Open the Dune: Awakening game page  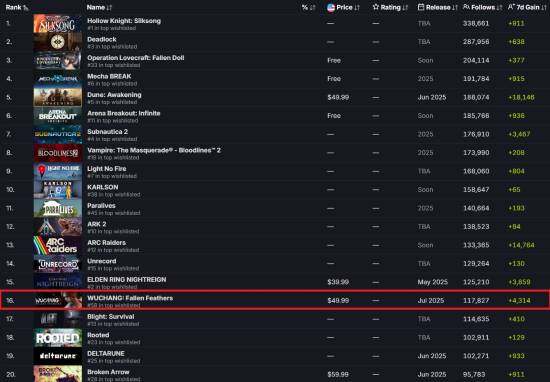[x=114, y=95]
